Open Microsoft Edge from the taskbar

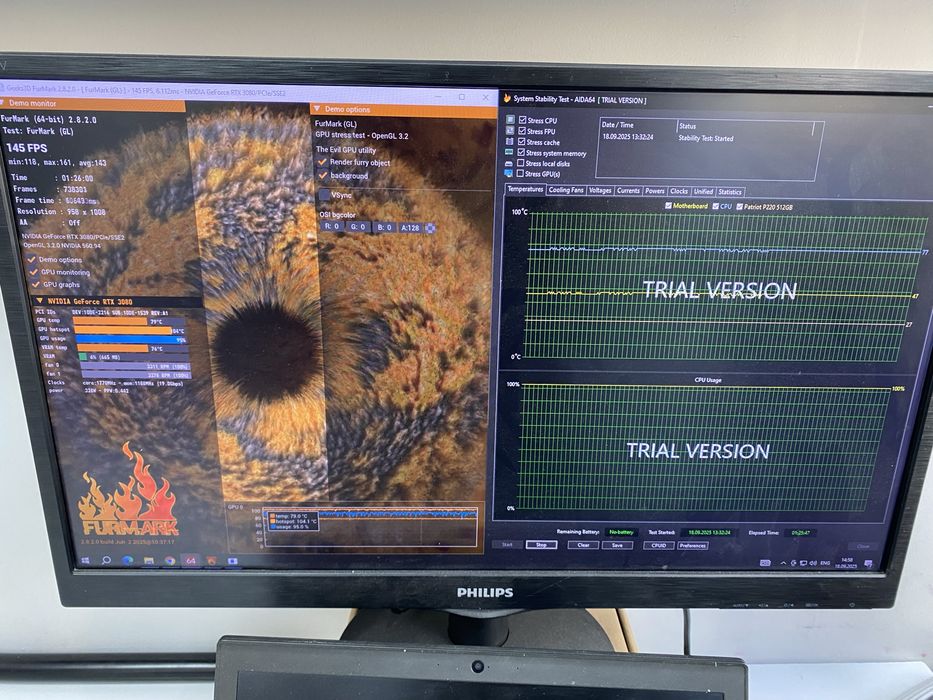point(127,561)
